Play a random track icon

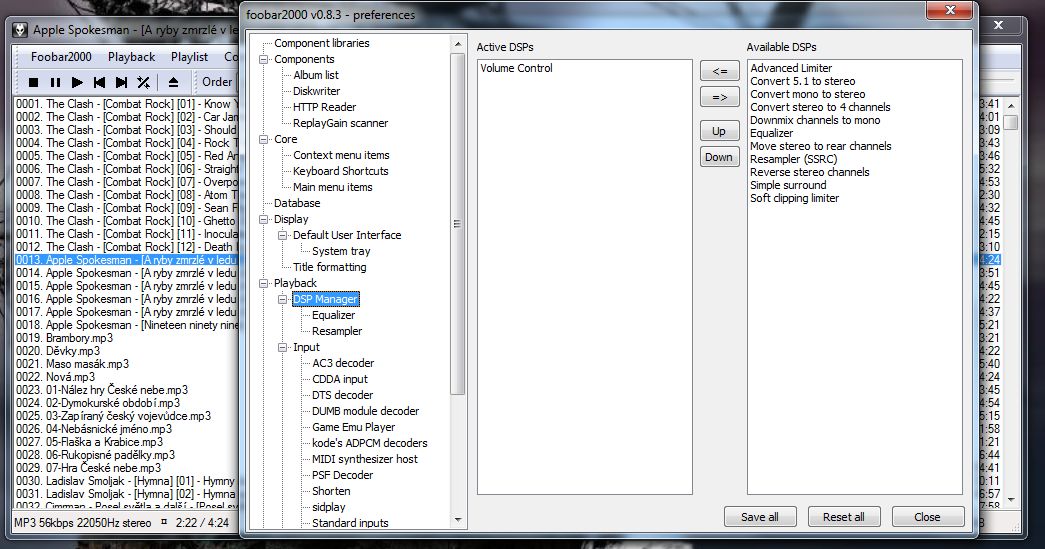click(143, 83)
